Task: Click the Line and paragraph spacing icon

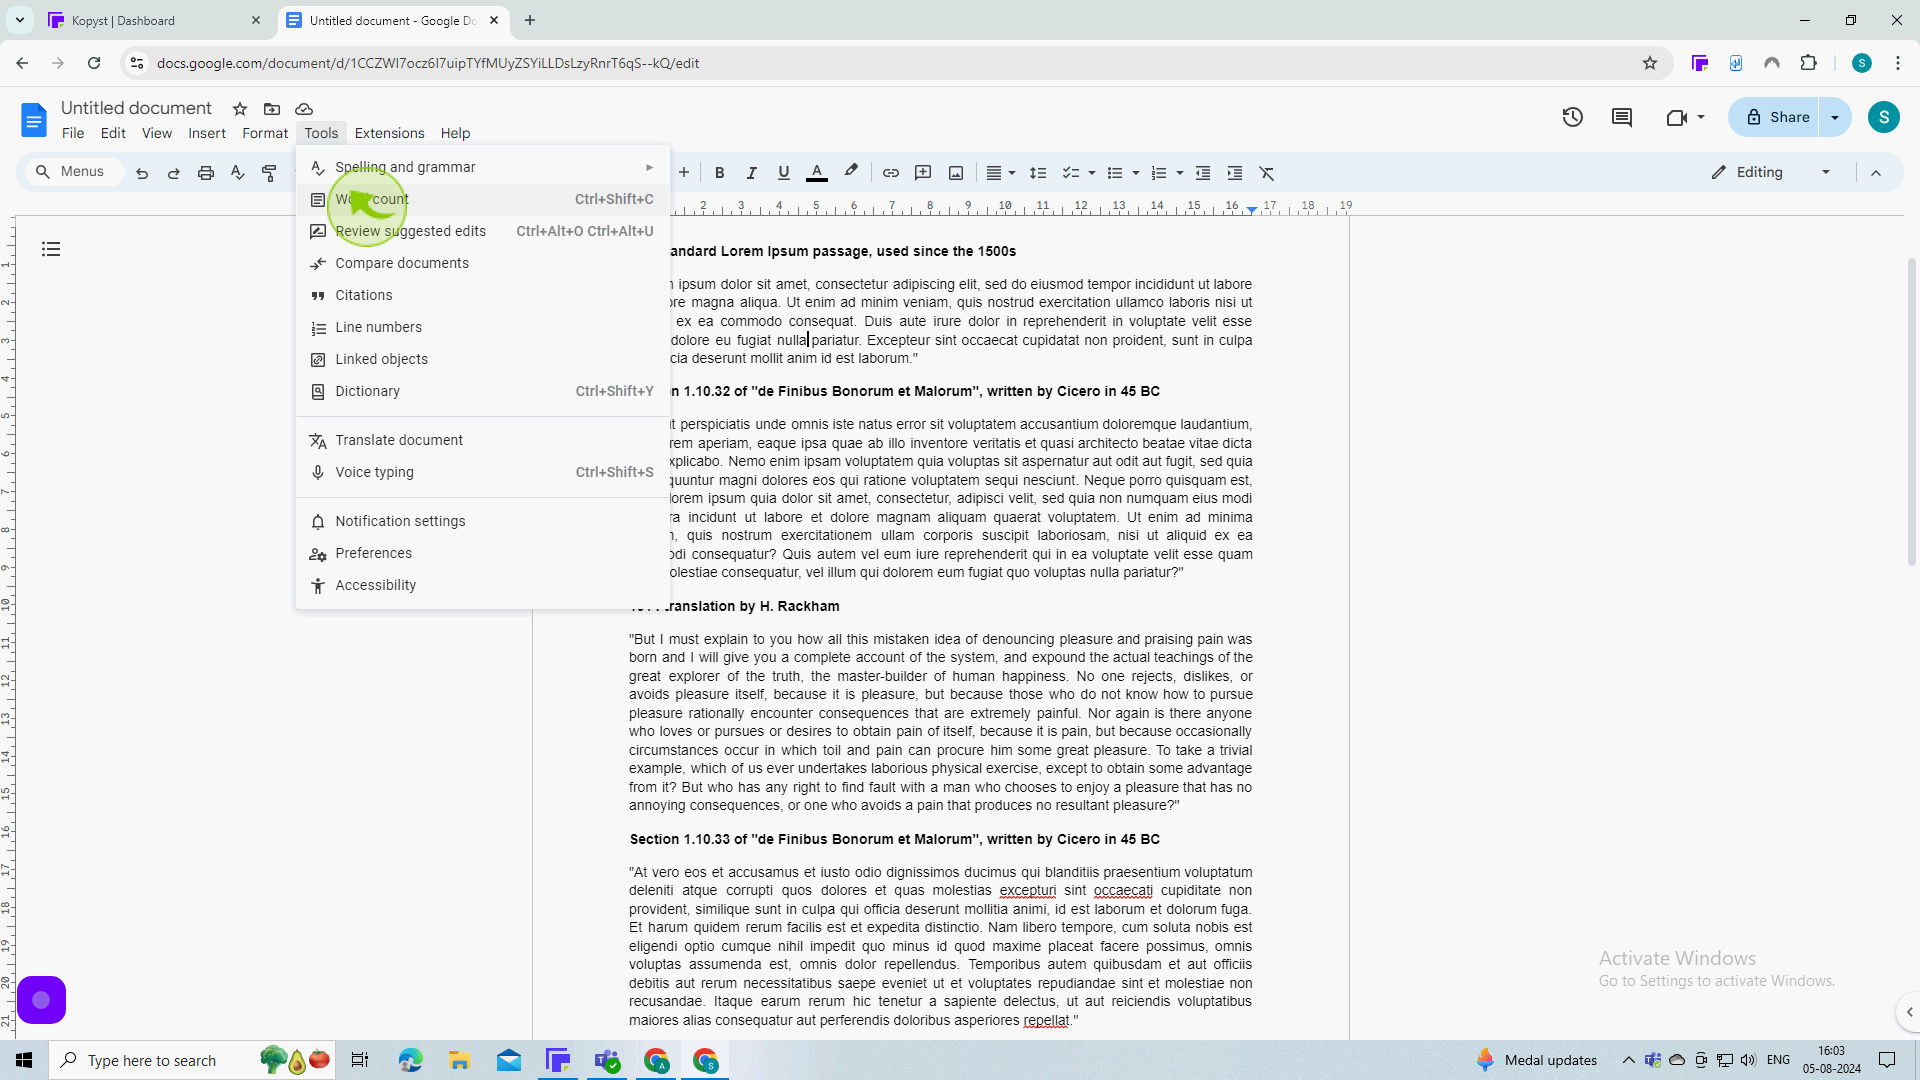Action: (x=1038, y=173)
